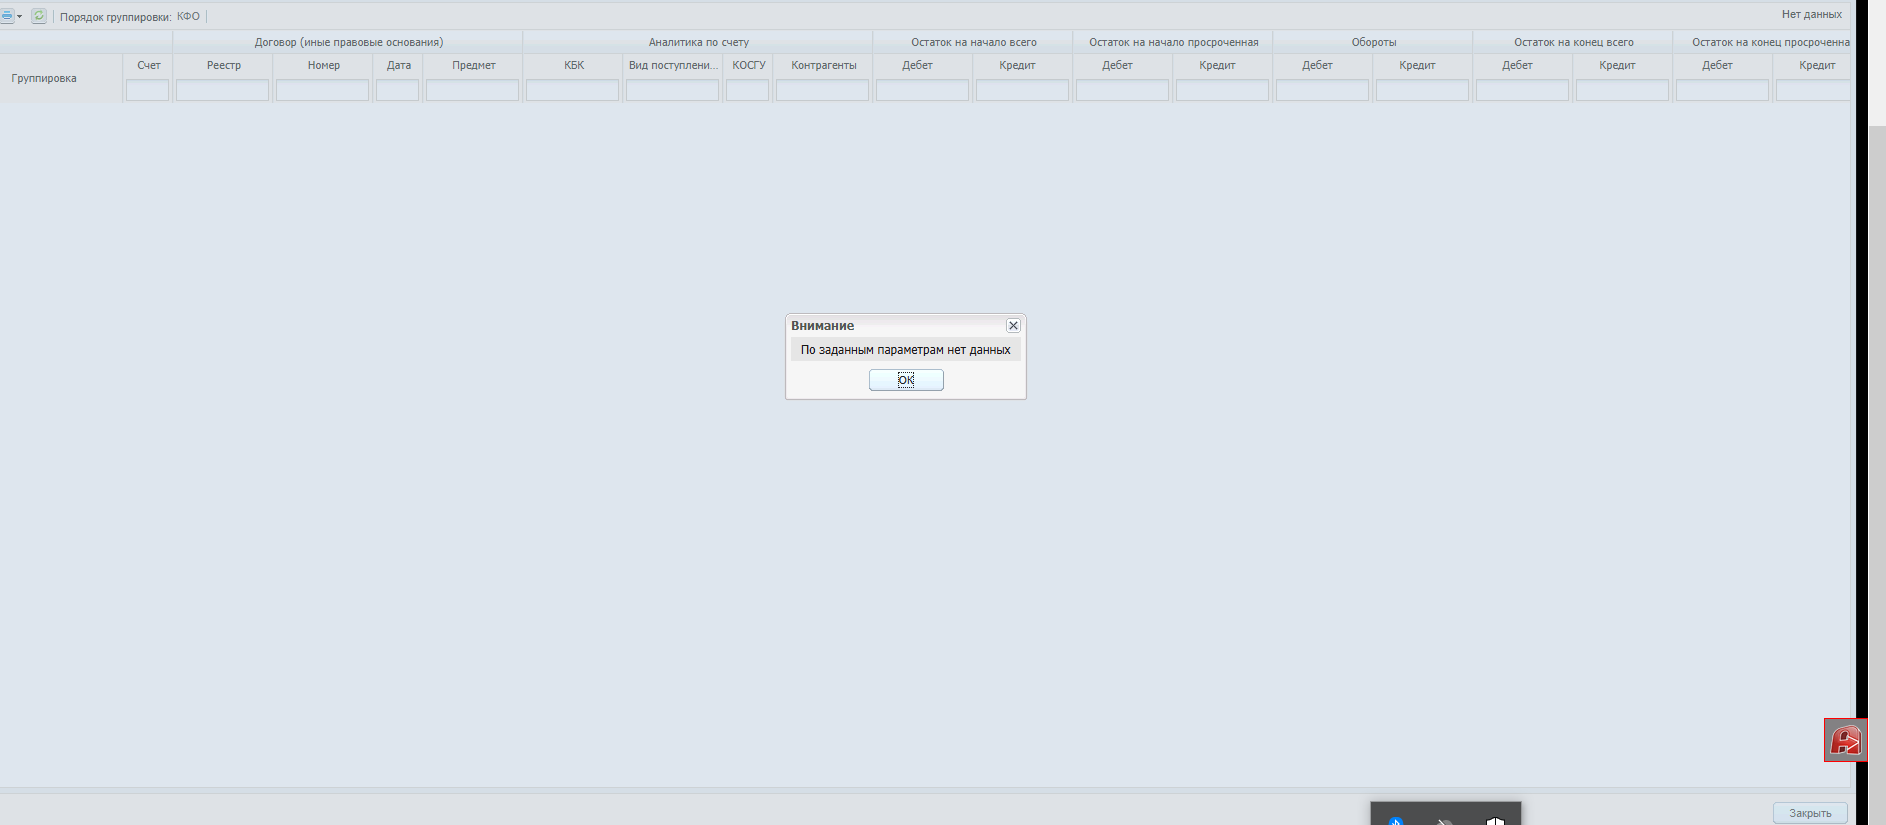Click the dialog message По заданным параметрам нет данных
1886x825 pixels.
(x=906, y=350)
